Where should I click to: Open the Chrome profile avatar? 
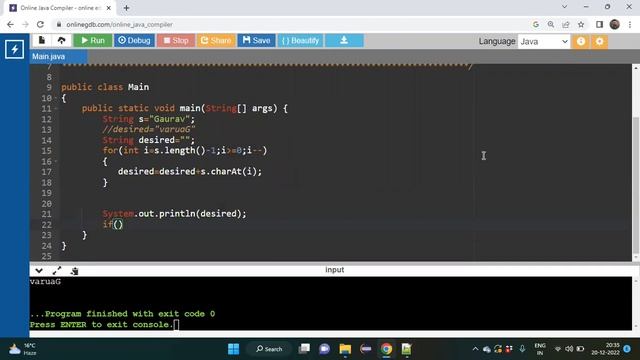(x=615, y=24)
